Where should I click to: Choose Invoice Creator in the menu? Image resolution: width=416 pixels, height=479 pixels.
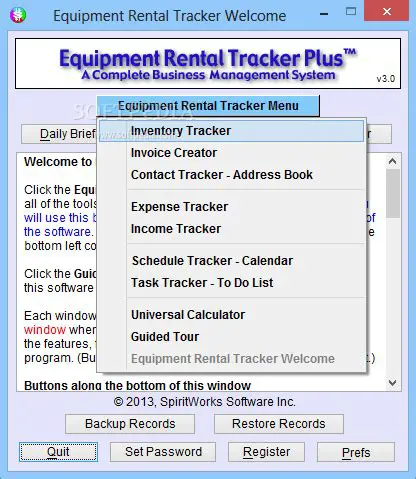231,153
